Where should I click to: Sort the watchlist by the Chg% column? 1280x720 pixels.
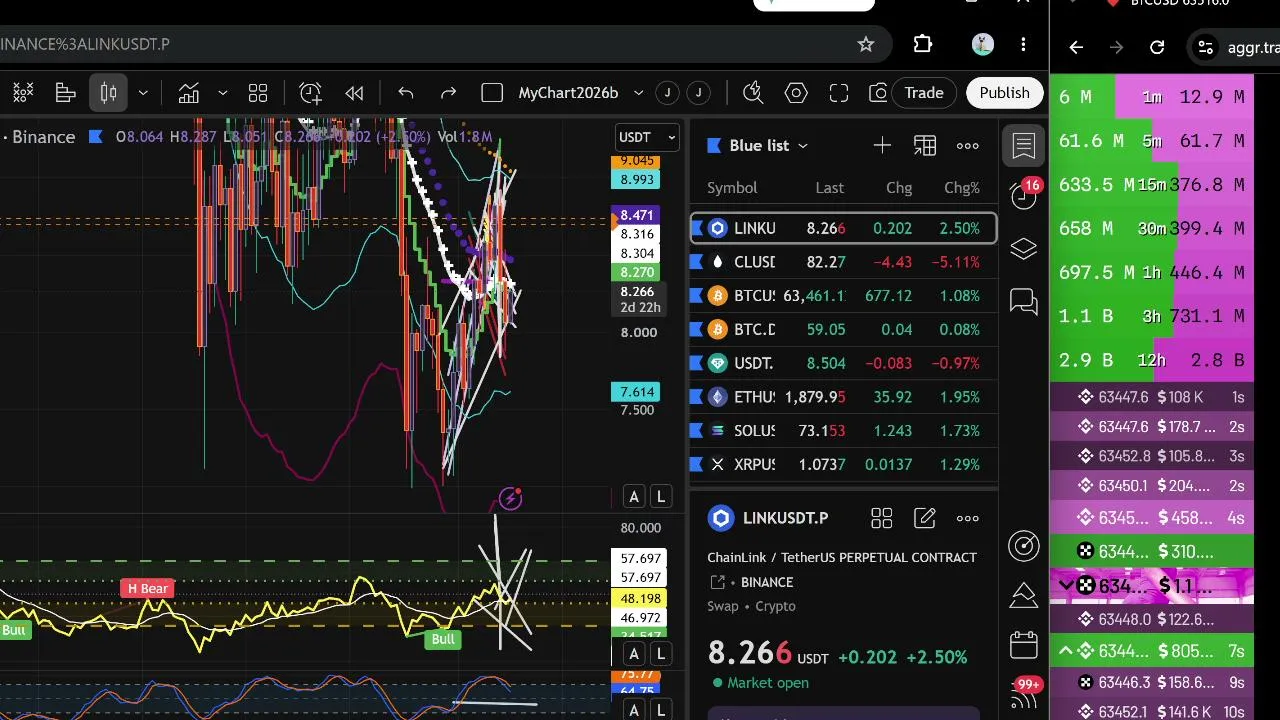962,188
